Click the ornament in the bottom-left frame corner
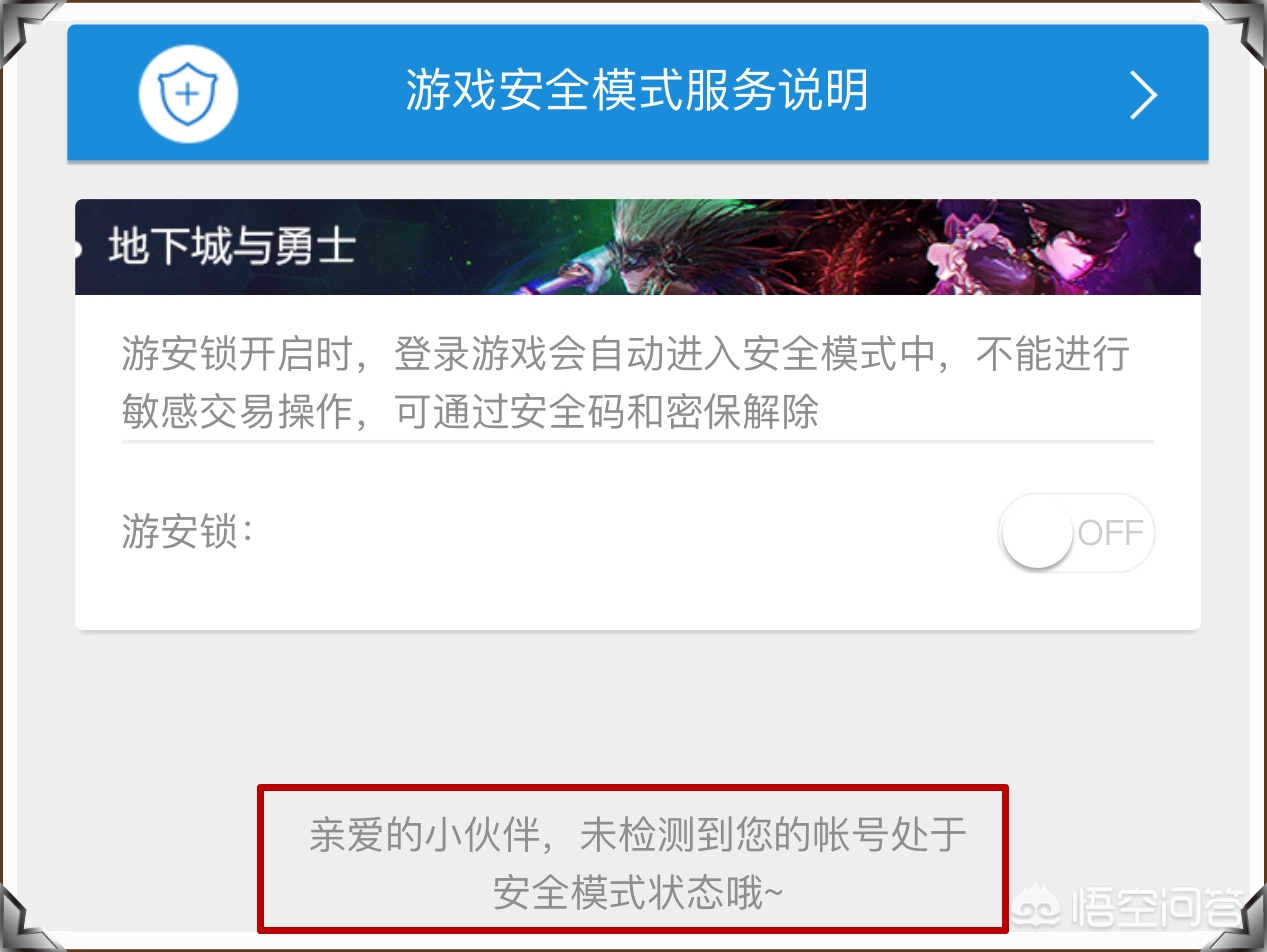Viewport: 1267px width, 952px height. (22, 927)
